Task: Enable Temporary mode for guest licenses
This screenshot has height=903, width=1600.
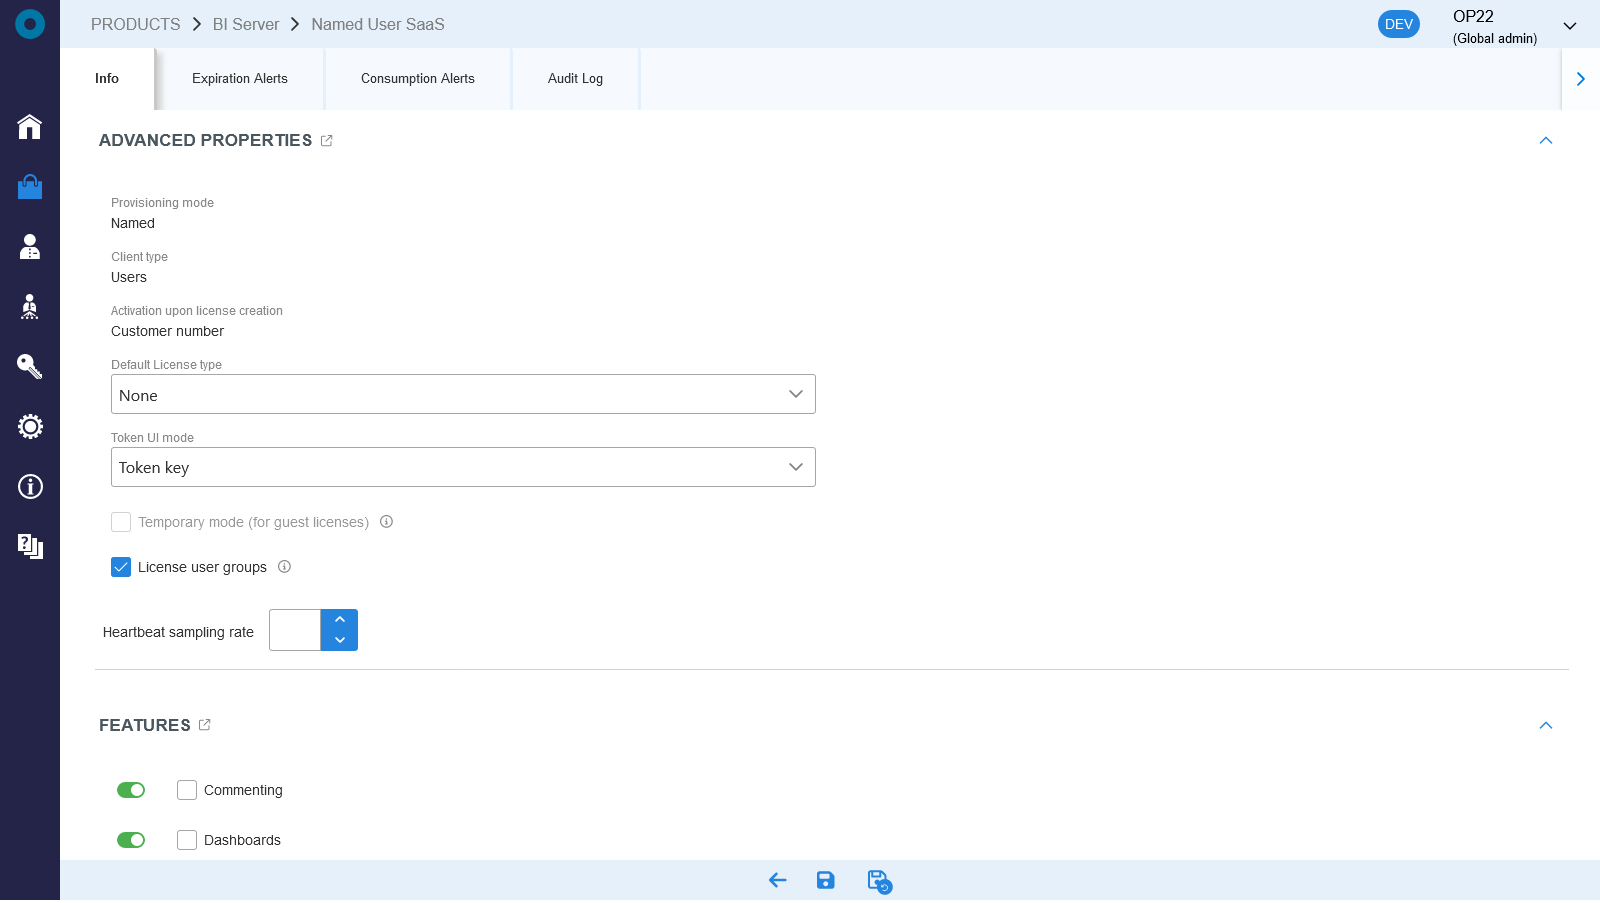Action: tap(121, 521)
